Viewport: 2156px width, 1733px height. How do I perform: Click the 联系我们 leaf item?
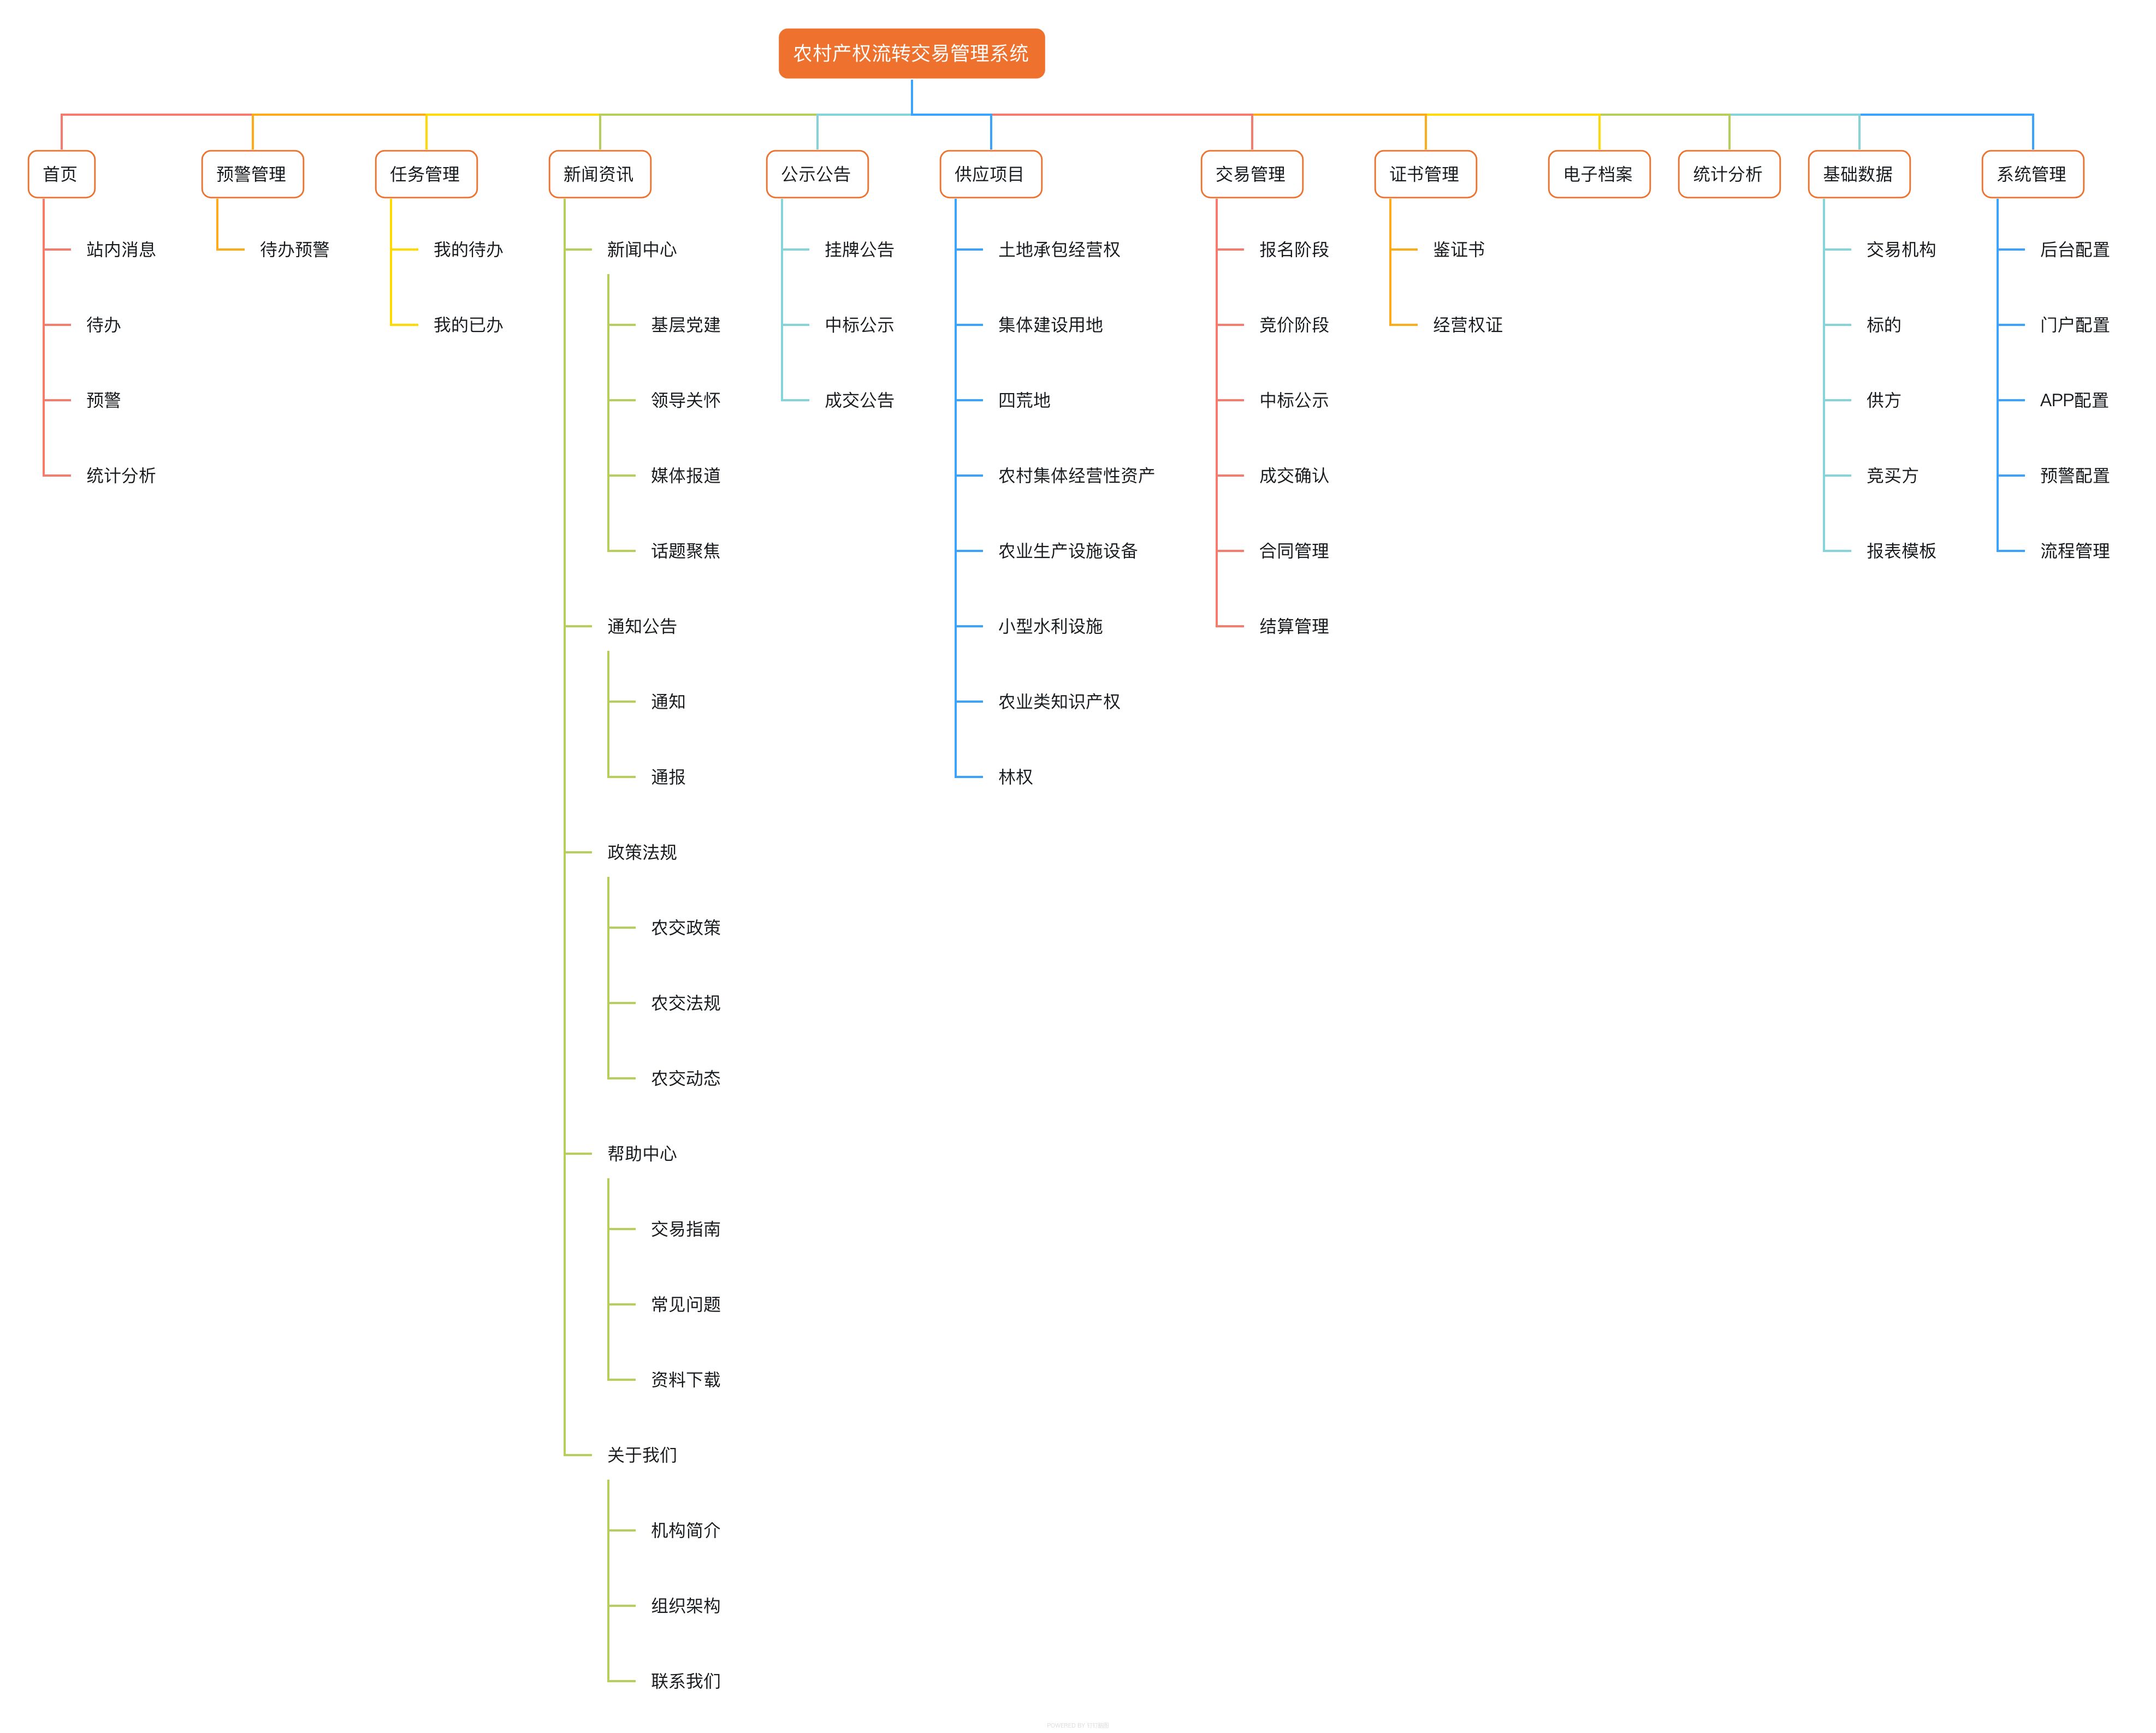[685, 1681]
